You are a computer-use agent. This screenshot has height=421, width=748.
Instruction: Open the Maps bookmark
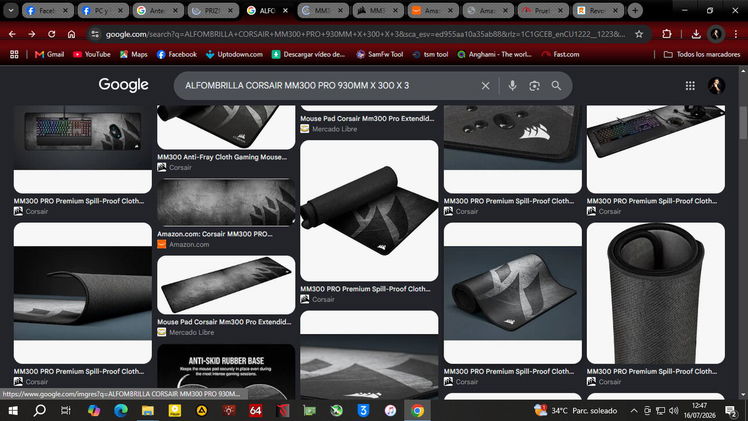(134, 54)
